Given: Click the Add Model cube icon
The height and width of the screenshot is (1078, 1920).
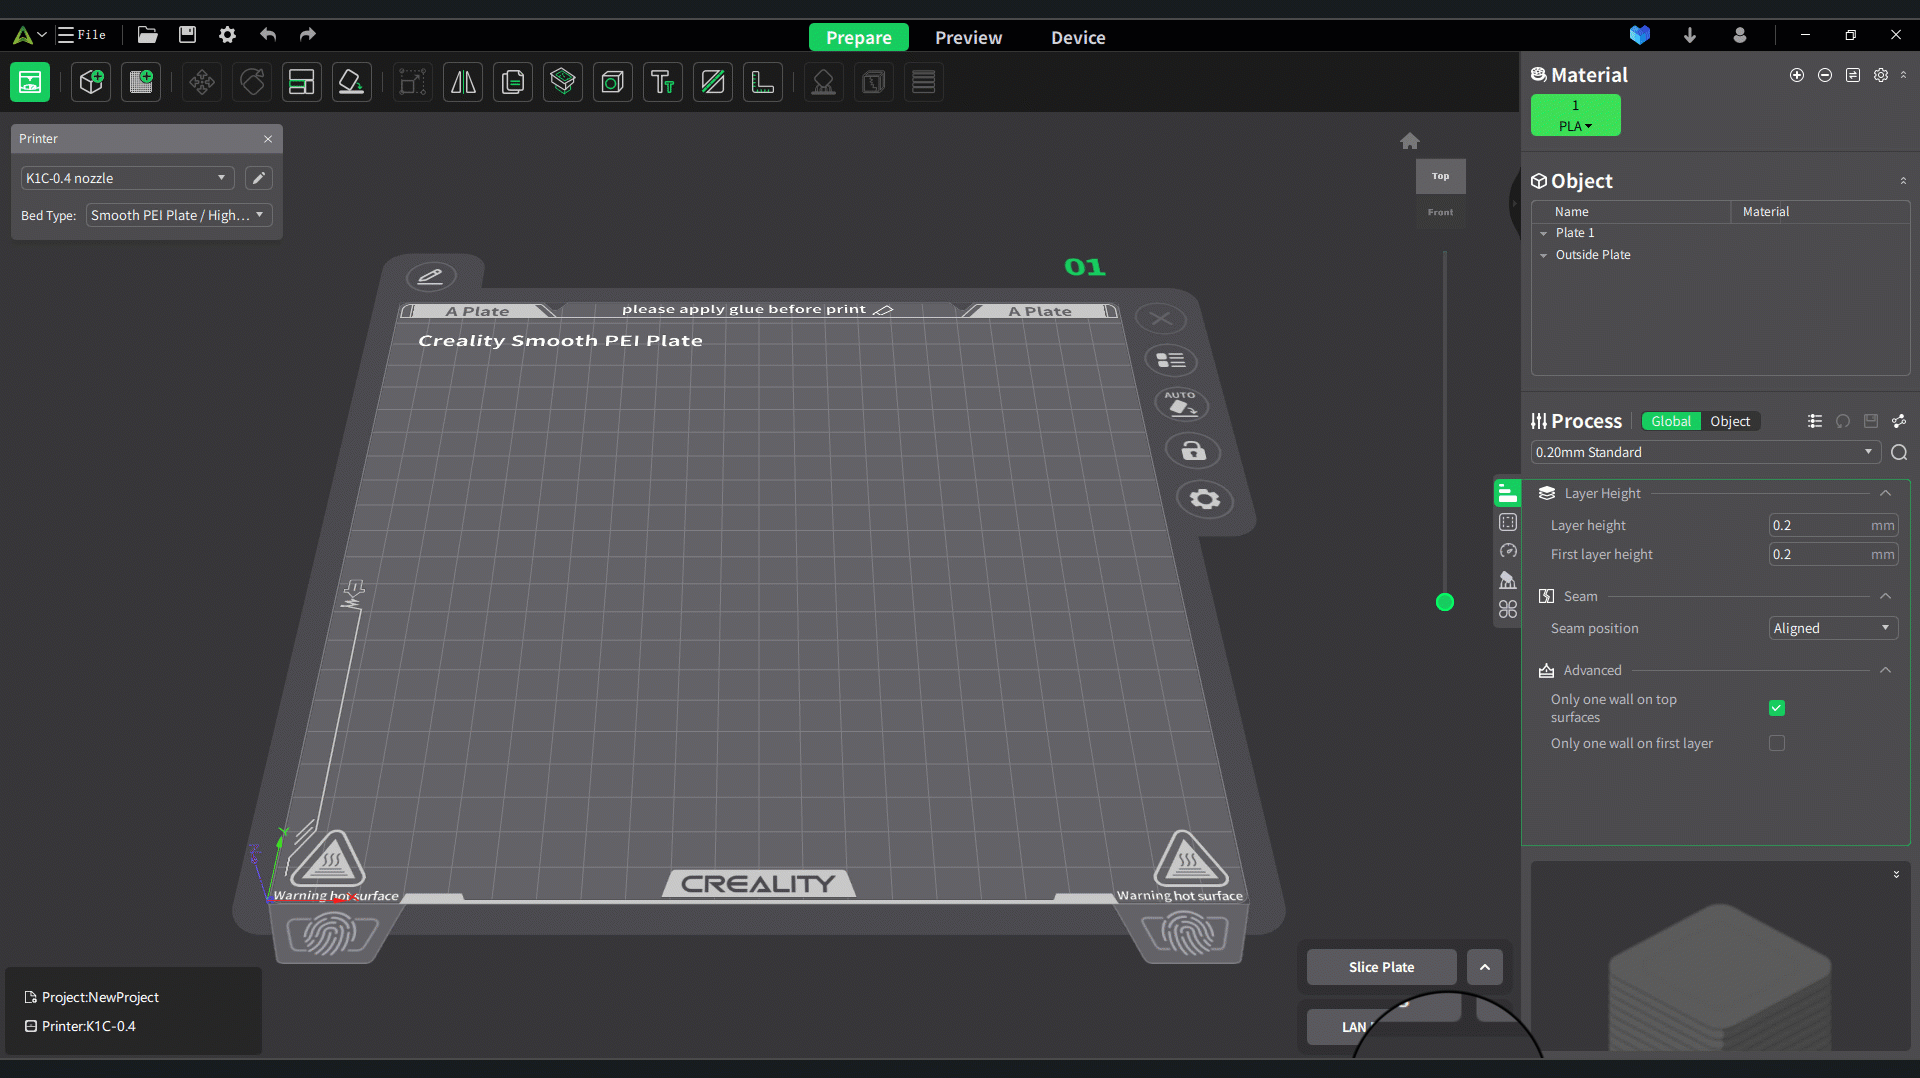Looking at the screenshot, I should pos(91,82).
